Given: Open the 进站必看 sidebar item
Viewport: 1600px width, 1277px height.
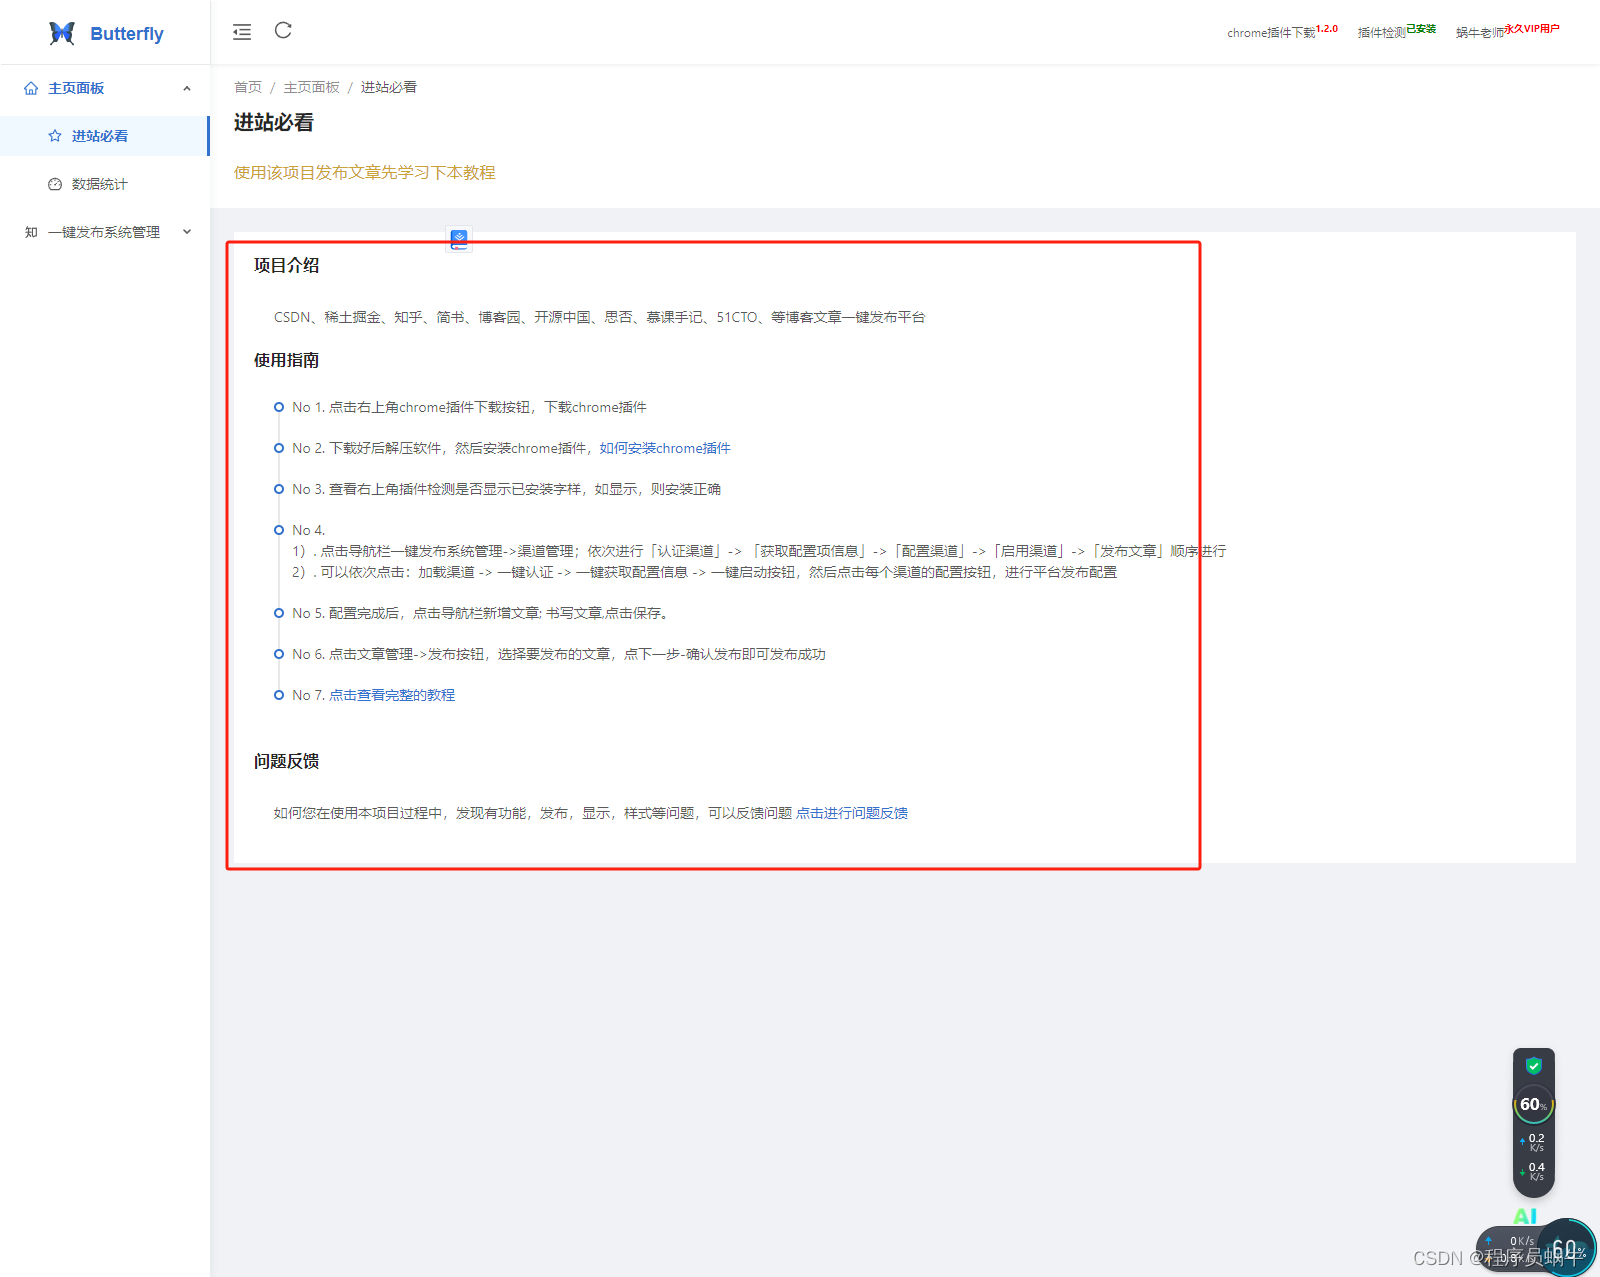Looking at the screenshot, I should [x=104, y=136].
